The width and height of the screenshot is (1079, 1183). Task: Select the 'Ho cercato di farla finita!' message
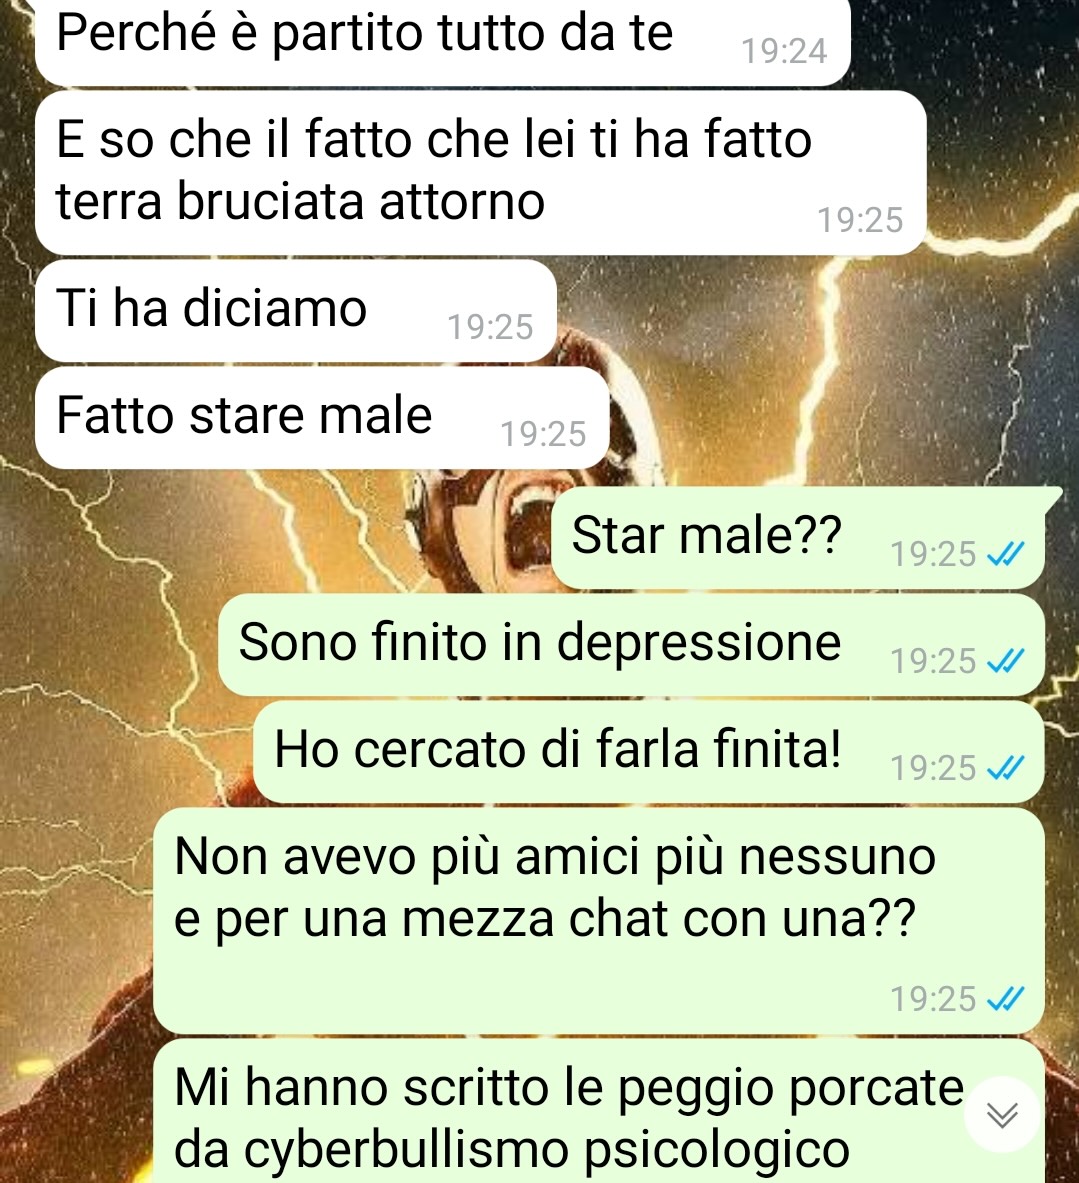coord(649,751)
